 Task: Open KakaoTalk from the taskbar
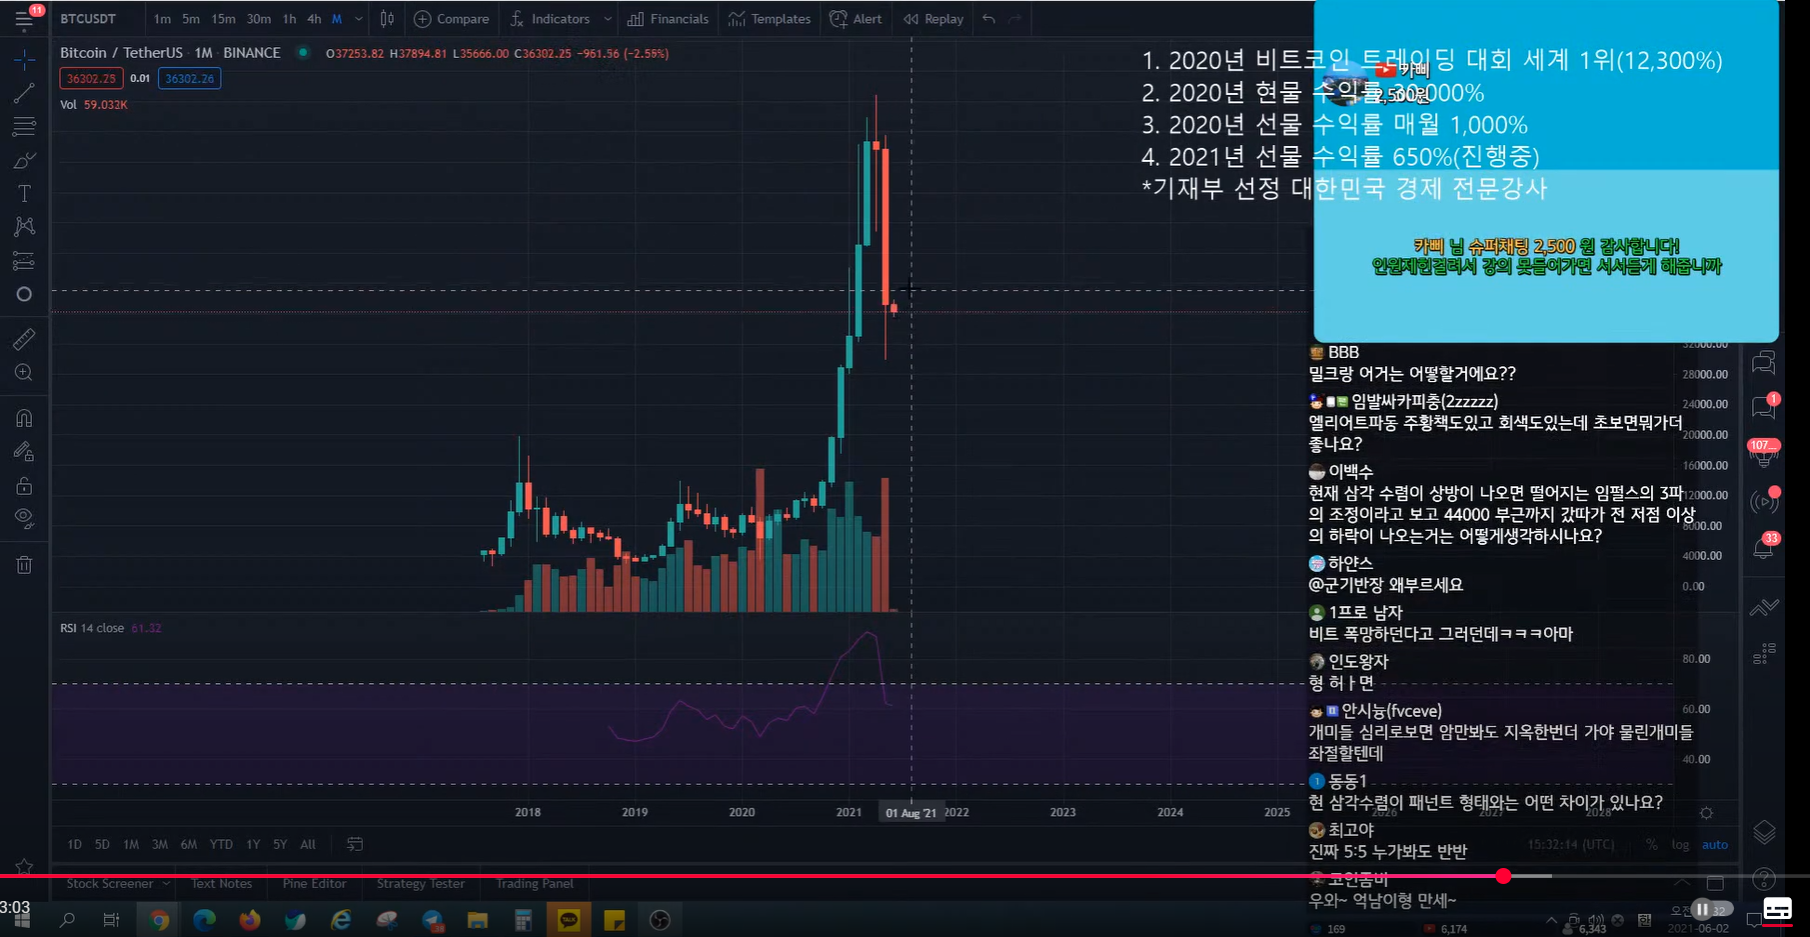click(x=568, y=920)
